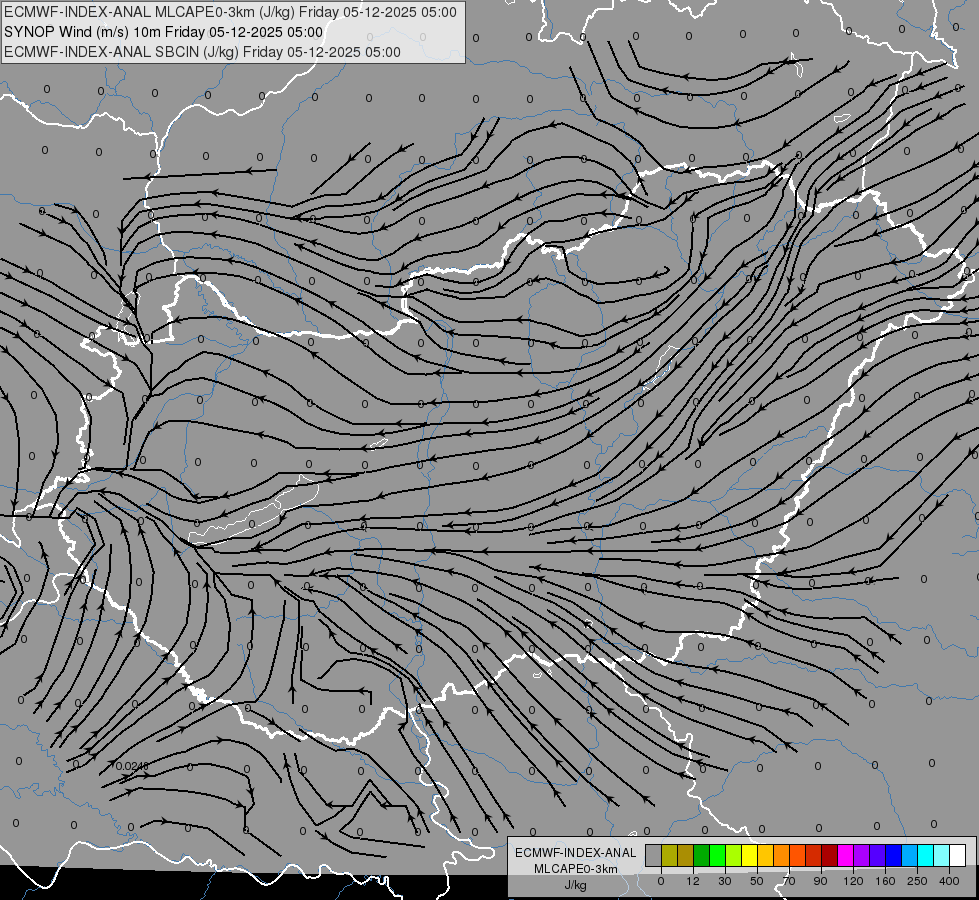Select the amber legend swatch
979x900 pixels.
[765, 855]
